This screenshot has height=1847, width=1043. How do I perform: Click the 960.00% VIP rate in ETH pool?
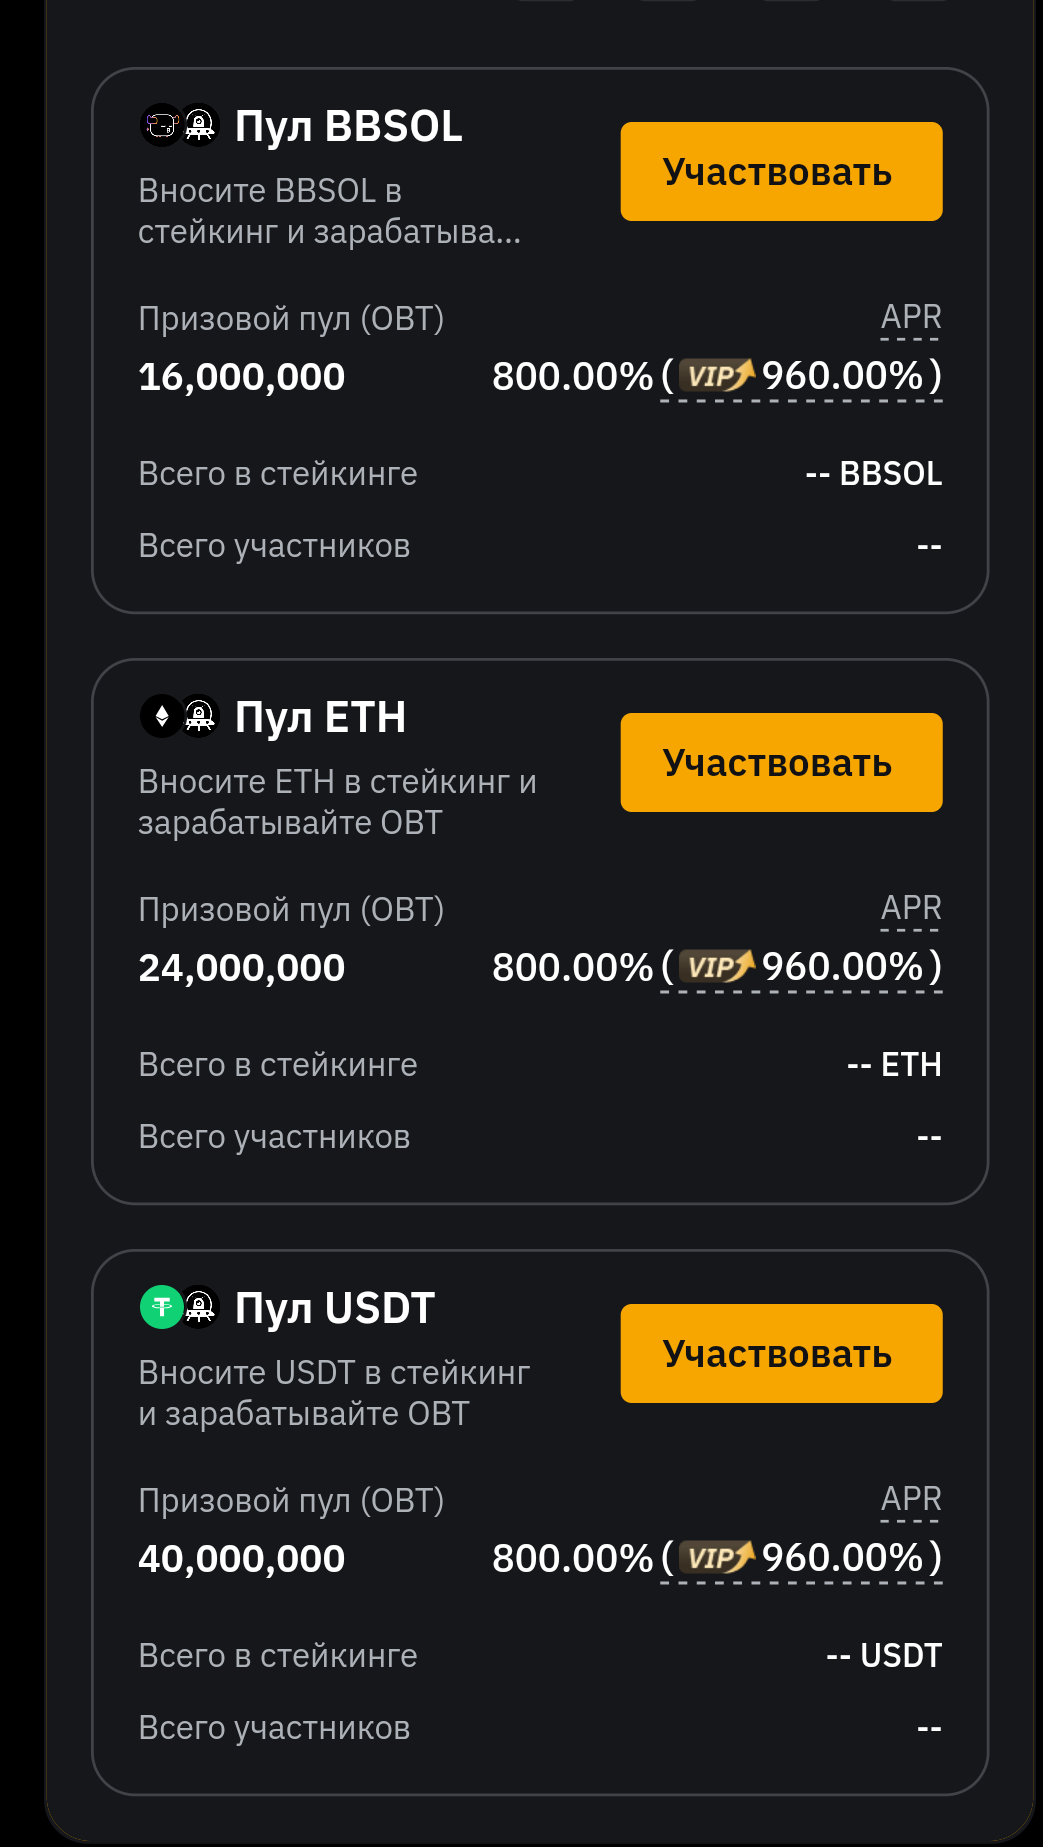[x=842, y=967]
